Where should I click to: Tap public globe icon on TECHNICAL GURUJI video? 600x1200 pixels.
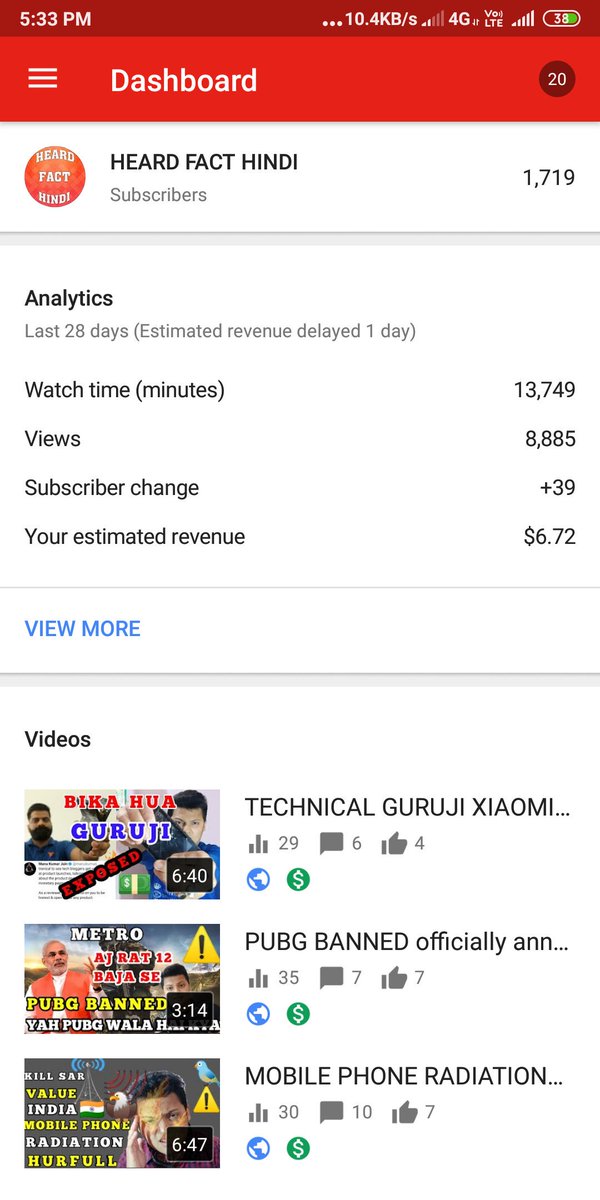pyautogui.click(x=258, y=880)
